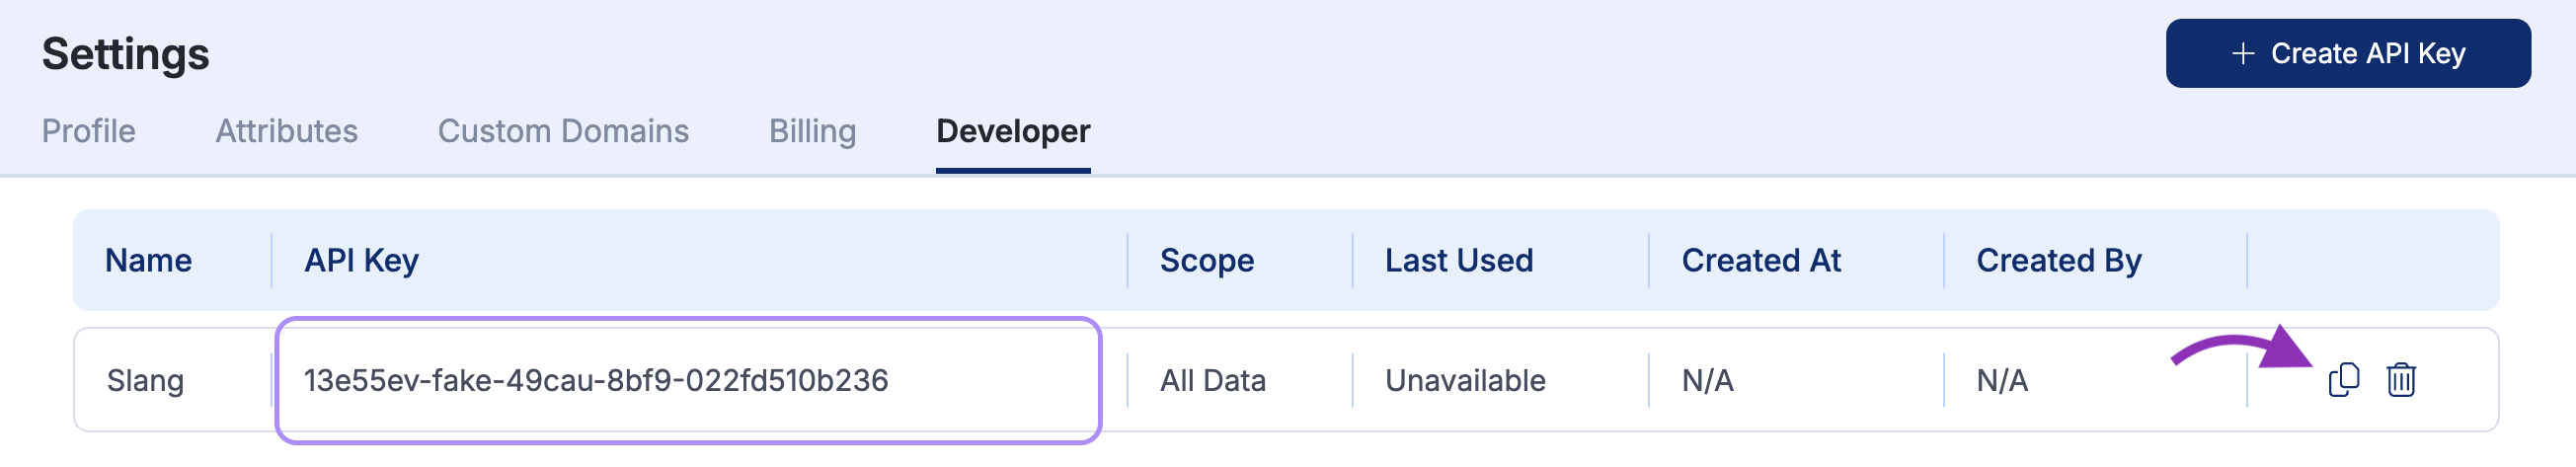Viewport: 2576px width, 467px height.
Task: Click the Name column header
Action: point(148,260)
